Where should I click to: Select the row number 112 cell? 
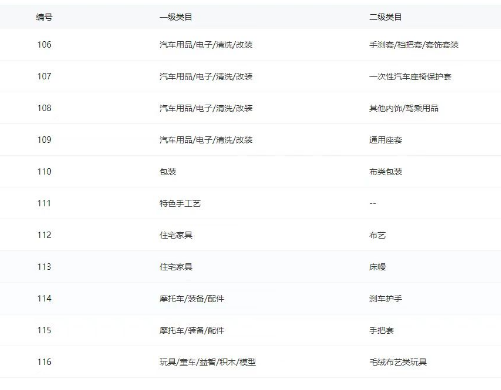point(44,235)
